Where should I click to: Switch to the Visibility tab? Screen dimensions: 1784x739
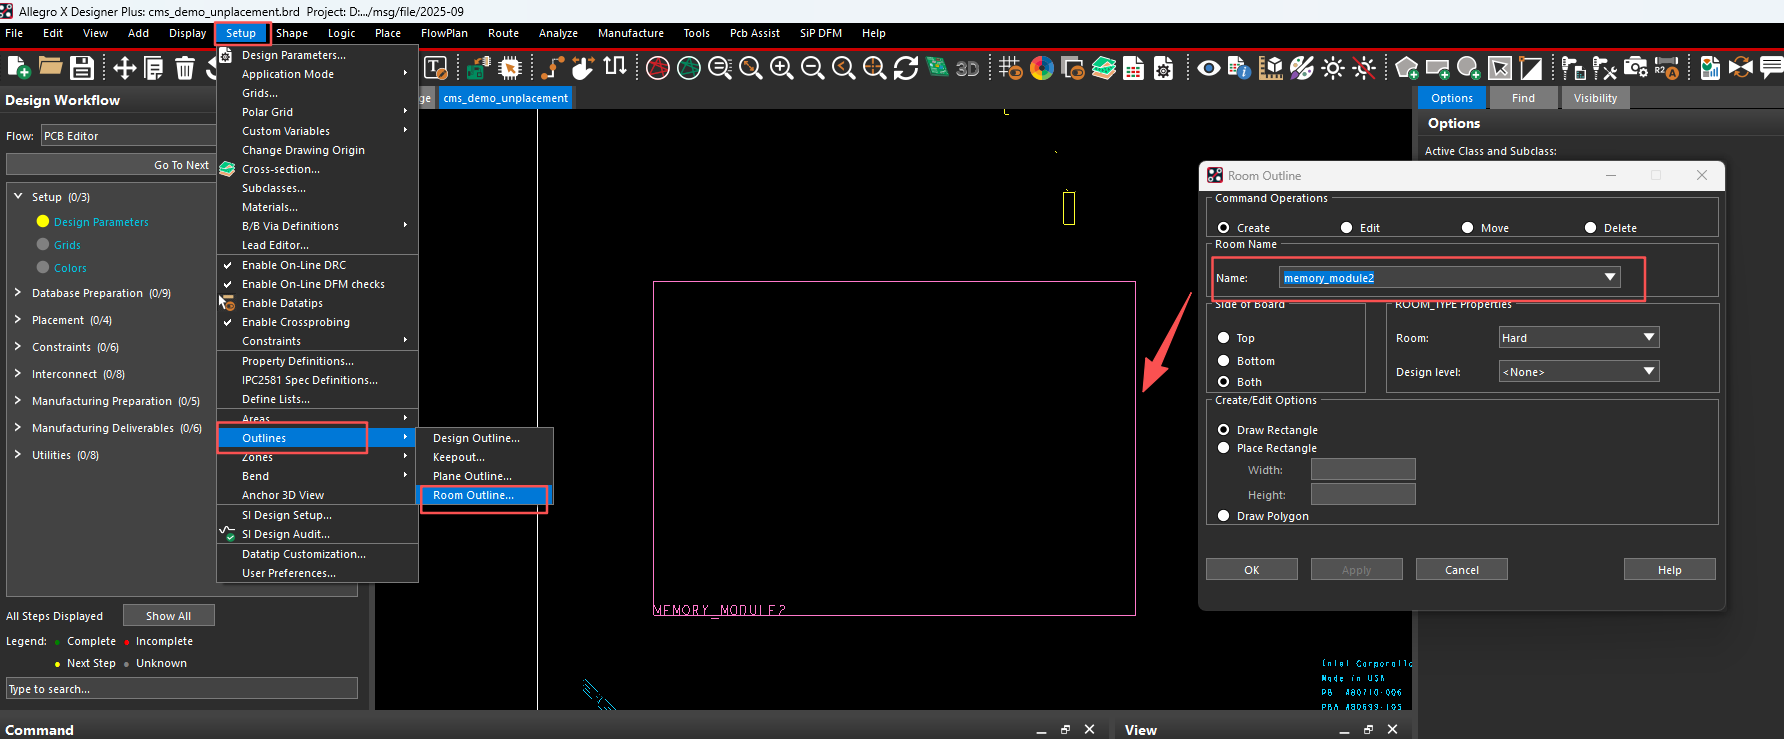[x=1594, y=98]
